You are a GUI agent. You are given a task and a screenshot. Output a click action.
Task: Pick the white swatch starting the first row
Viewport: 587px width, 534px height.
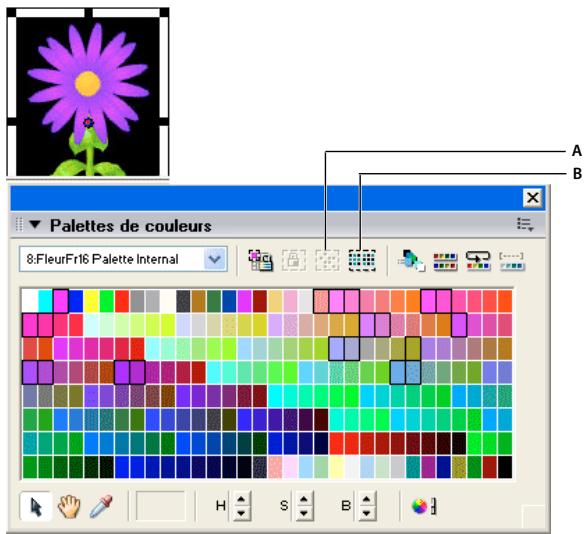point(30,301)
